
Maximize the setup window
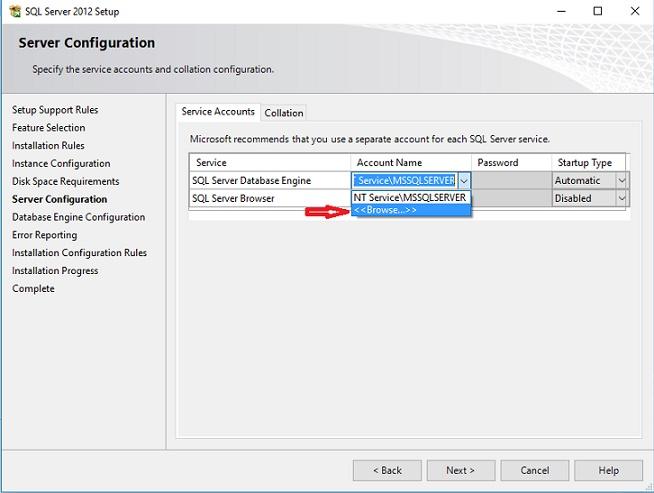[x=598, y=11]
